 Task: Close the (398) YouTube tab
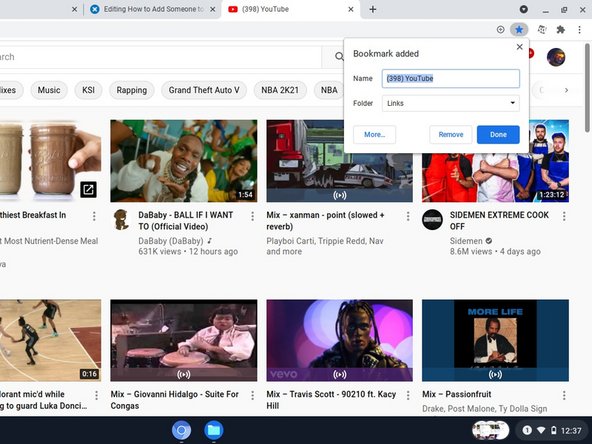pos(351,9)
